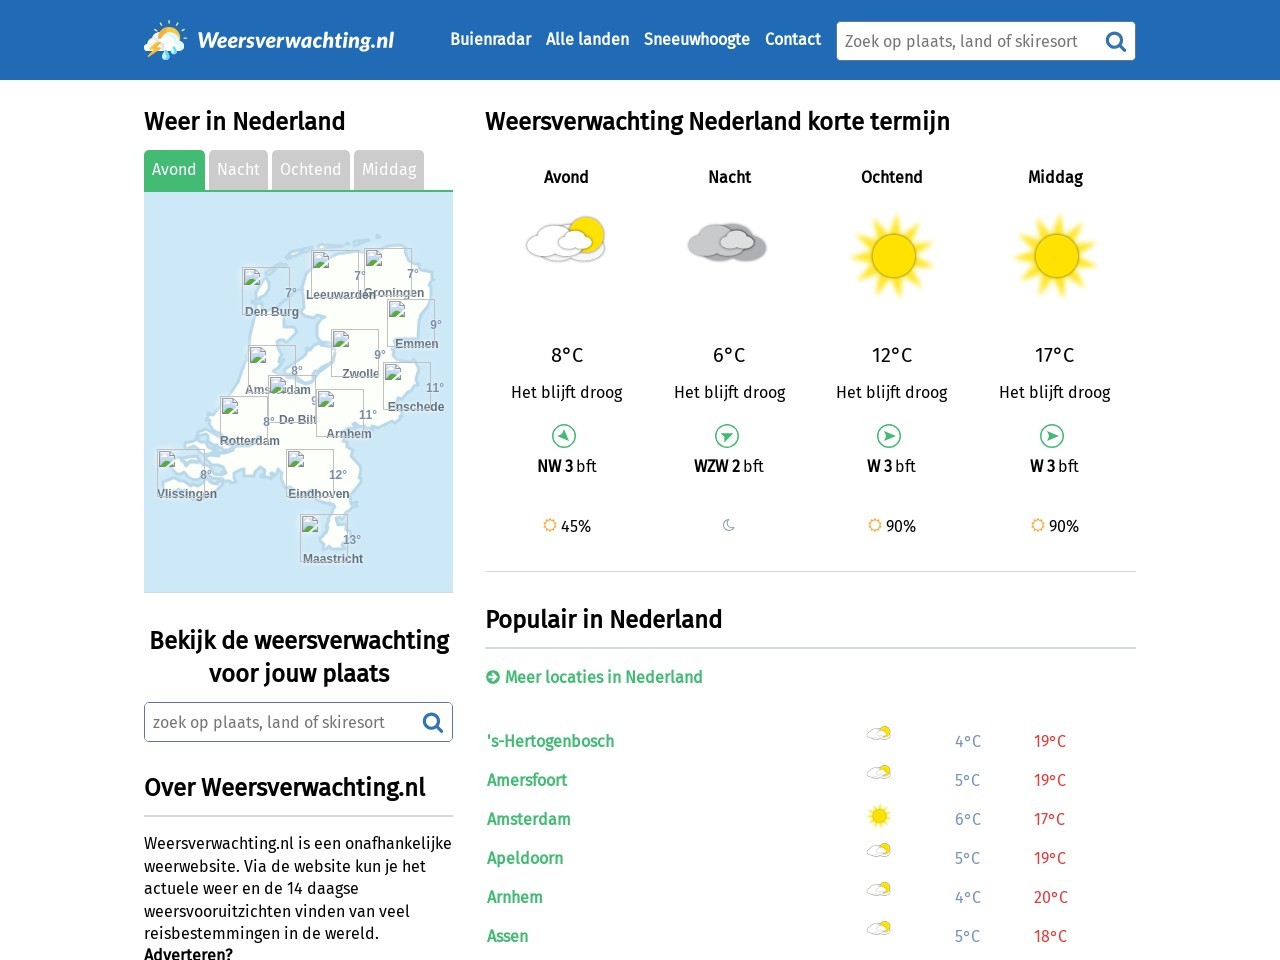This screenshot has width=1280, height=960.
Task: Open Buienradar in the top menu
Action: (x=491, y=39)
